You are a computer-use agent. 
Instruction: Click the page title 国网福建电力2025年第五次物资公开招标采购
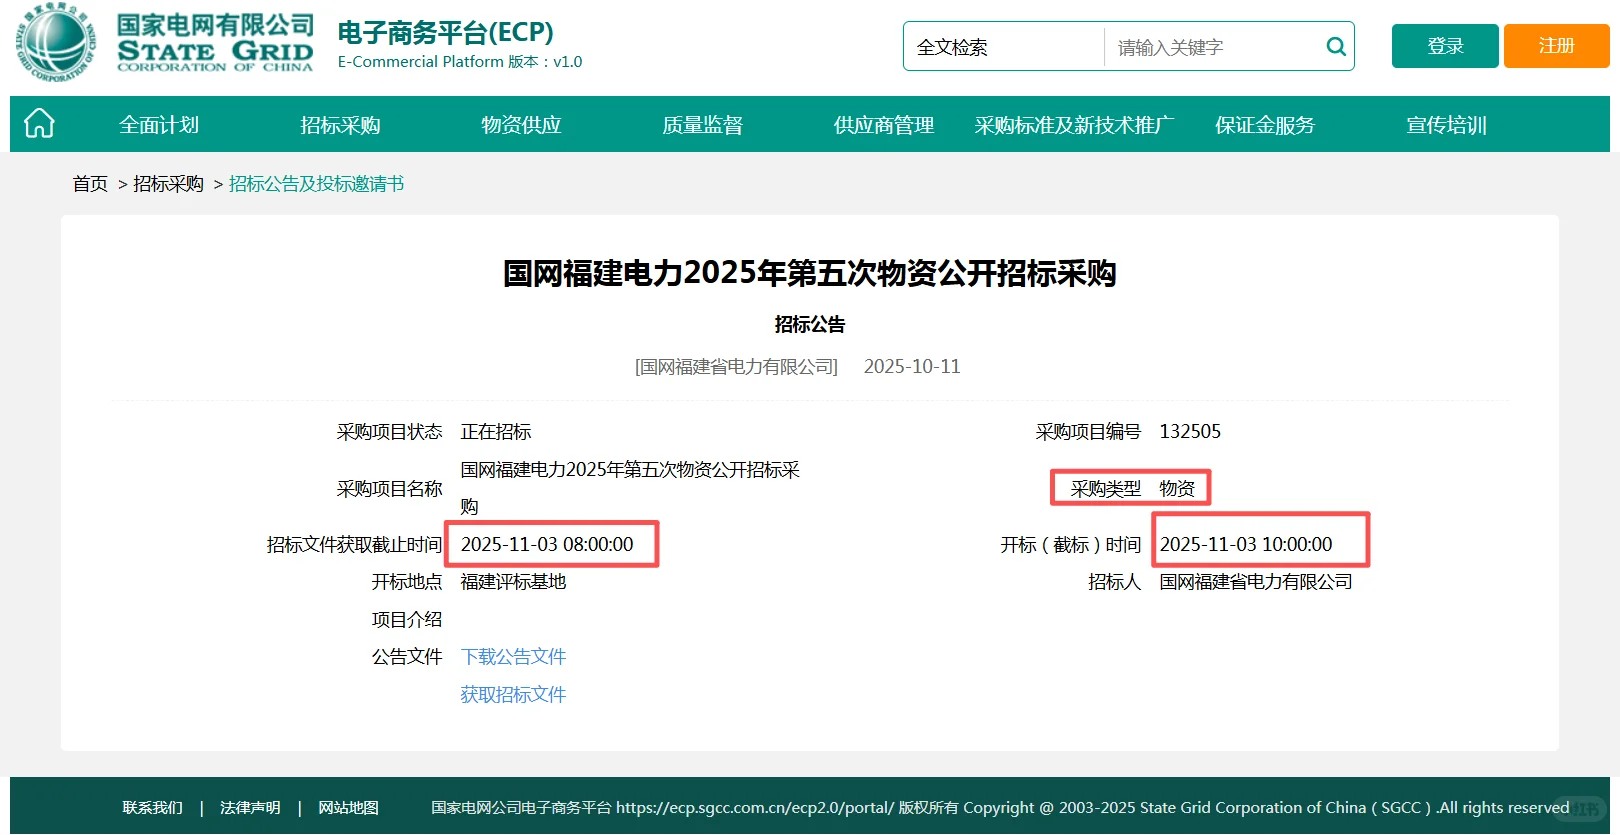[809, 273]
